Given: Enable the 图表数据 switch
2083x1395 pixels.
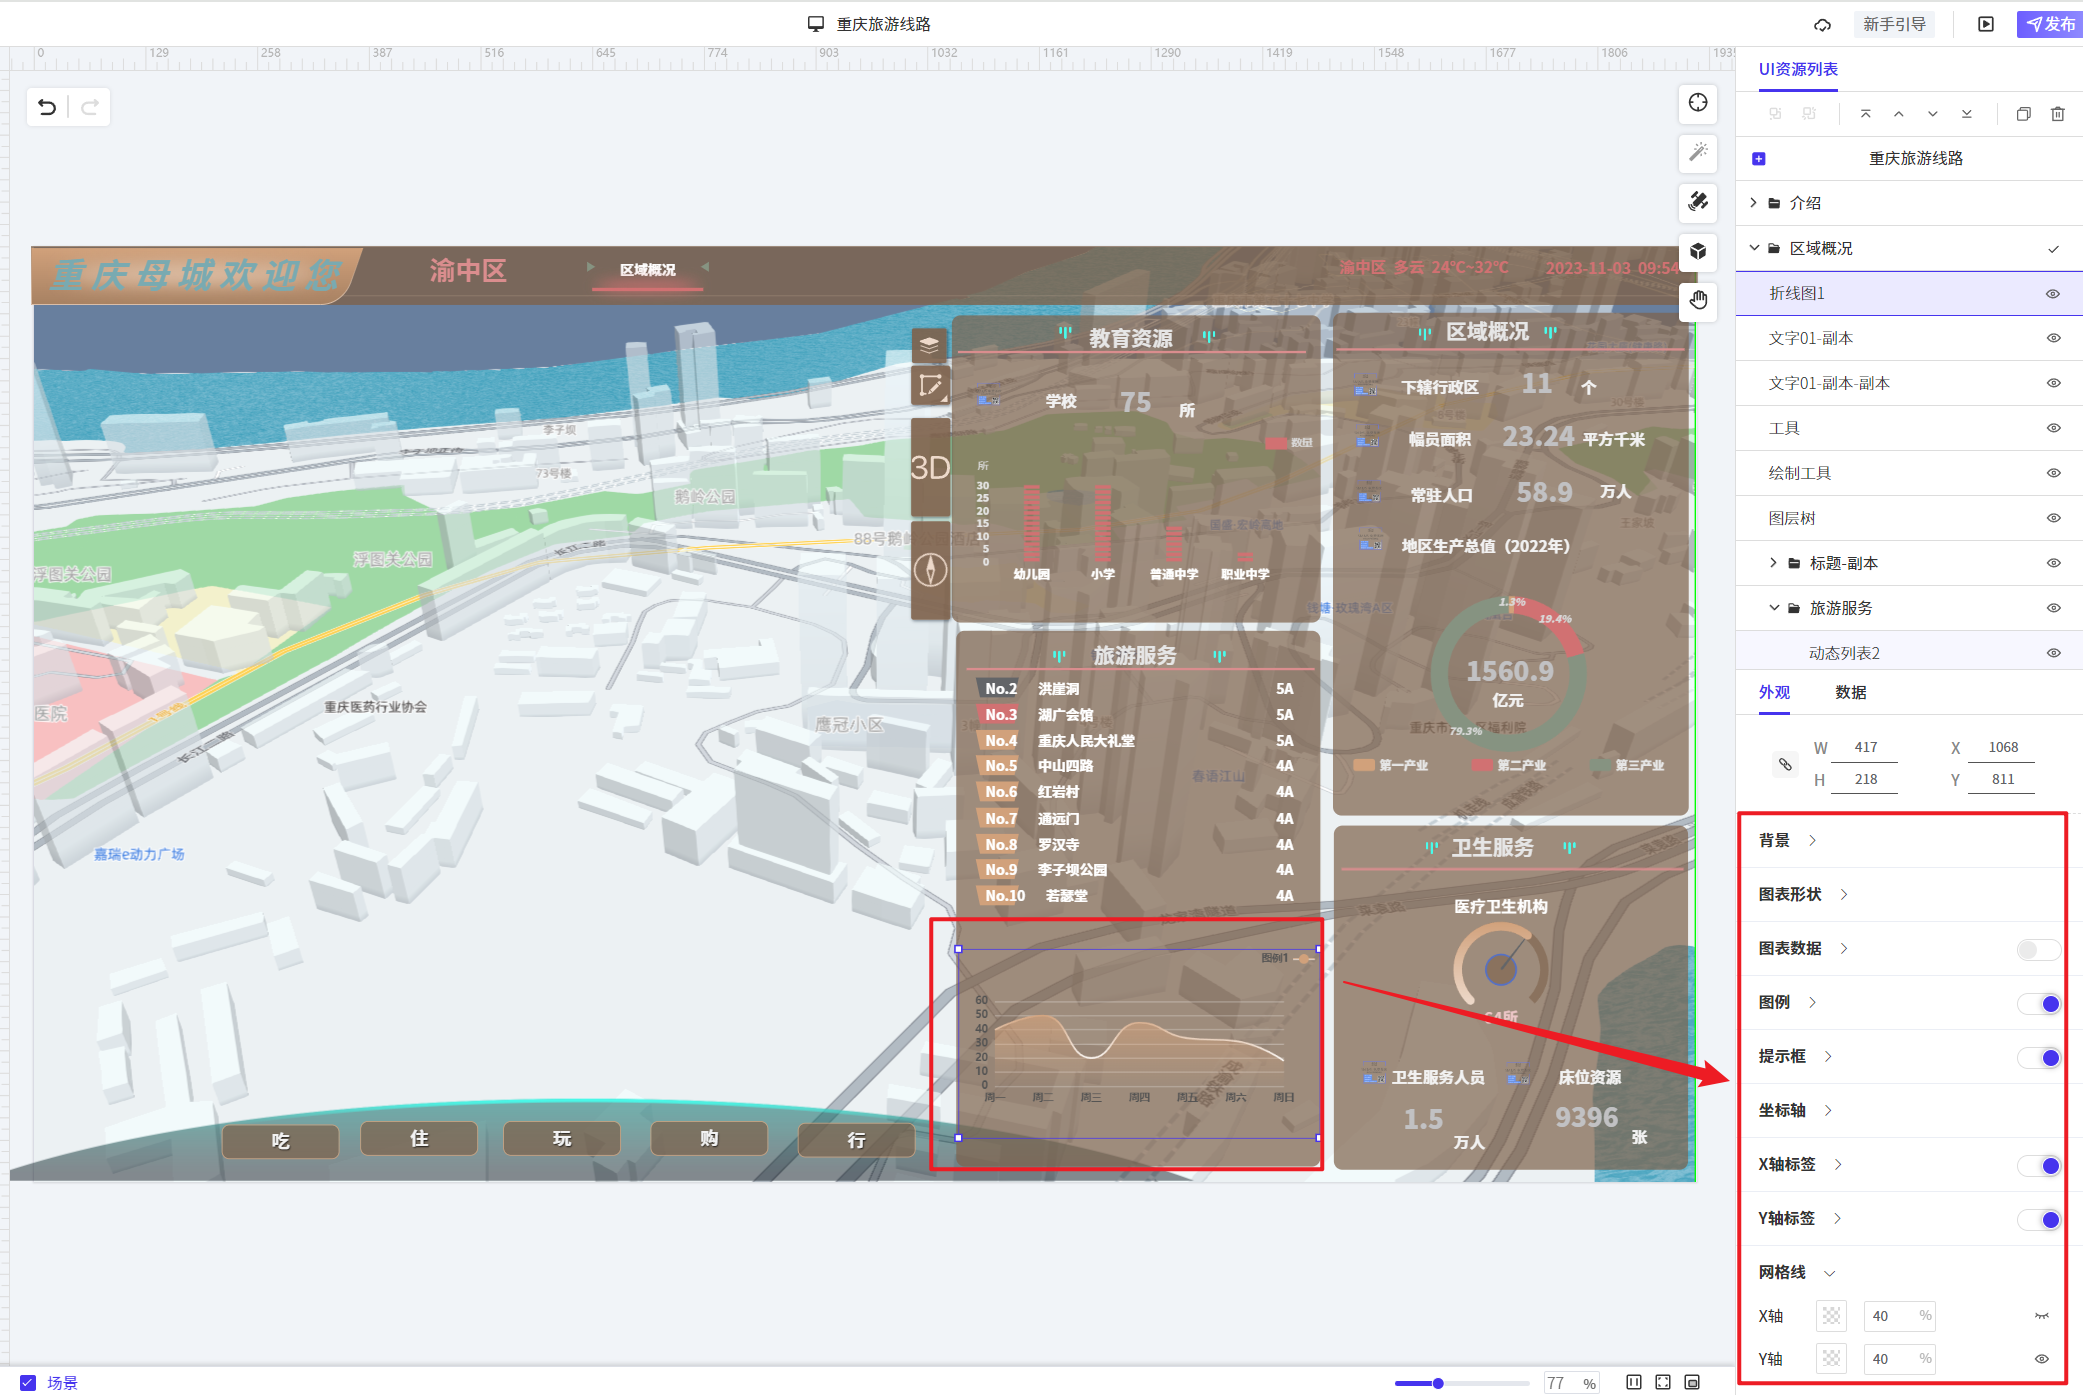Looking at the screenshot, I should 2038,949.
